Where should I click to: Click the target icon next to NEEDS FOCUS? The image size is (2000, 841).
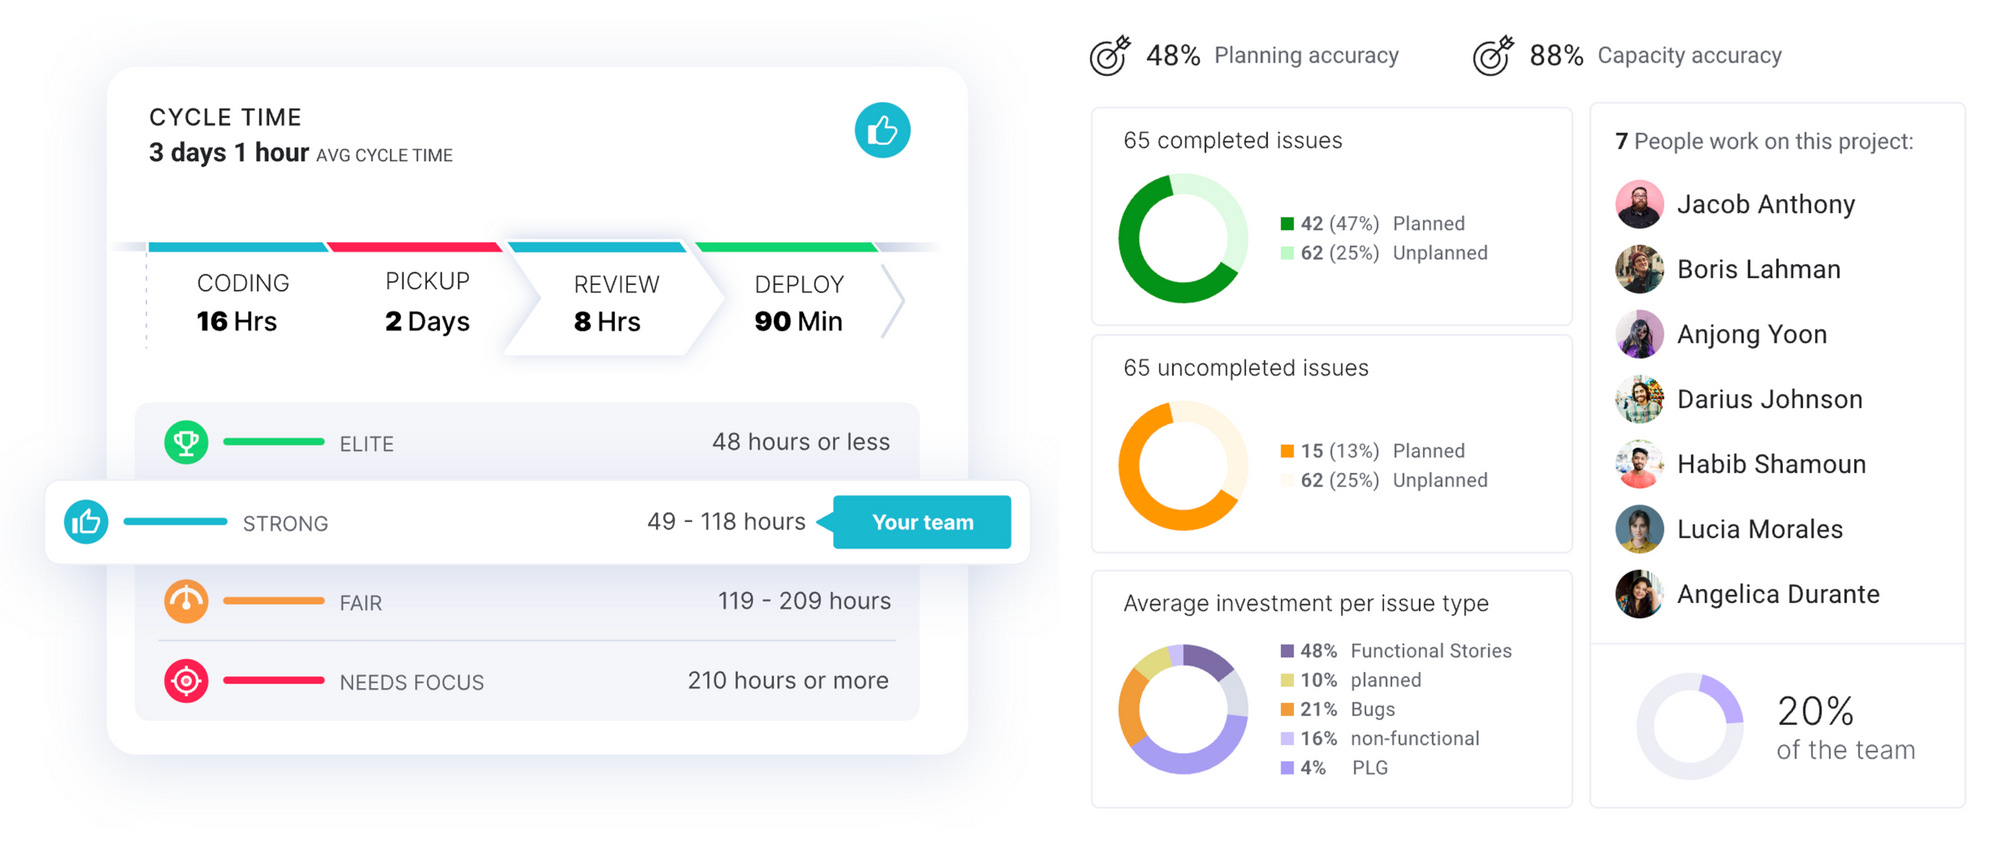point(186,681)
